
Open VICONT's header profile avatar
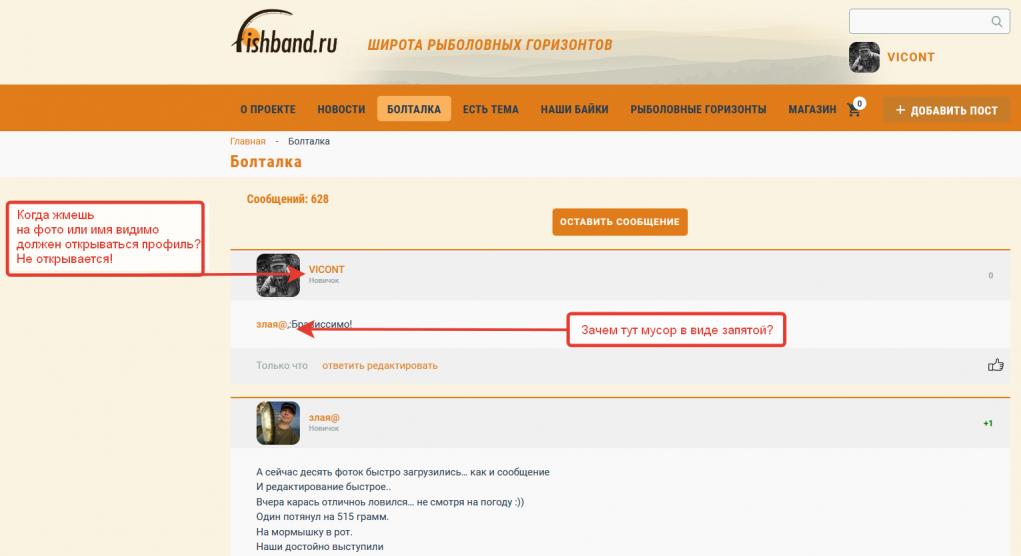click(x=864, y=57)
